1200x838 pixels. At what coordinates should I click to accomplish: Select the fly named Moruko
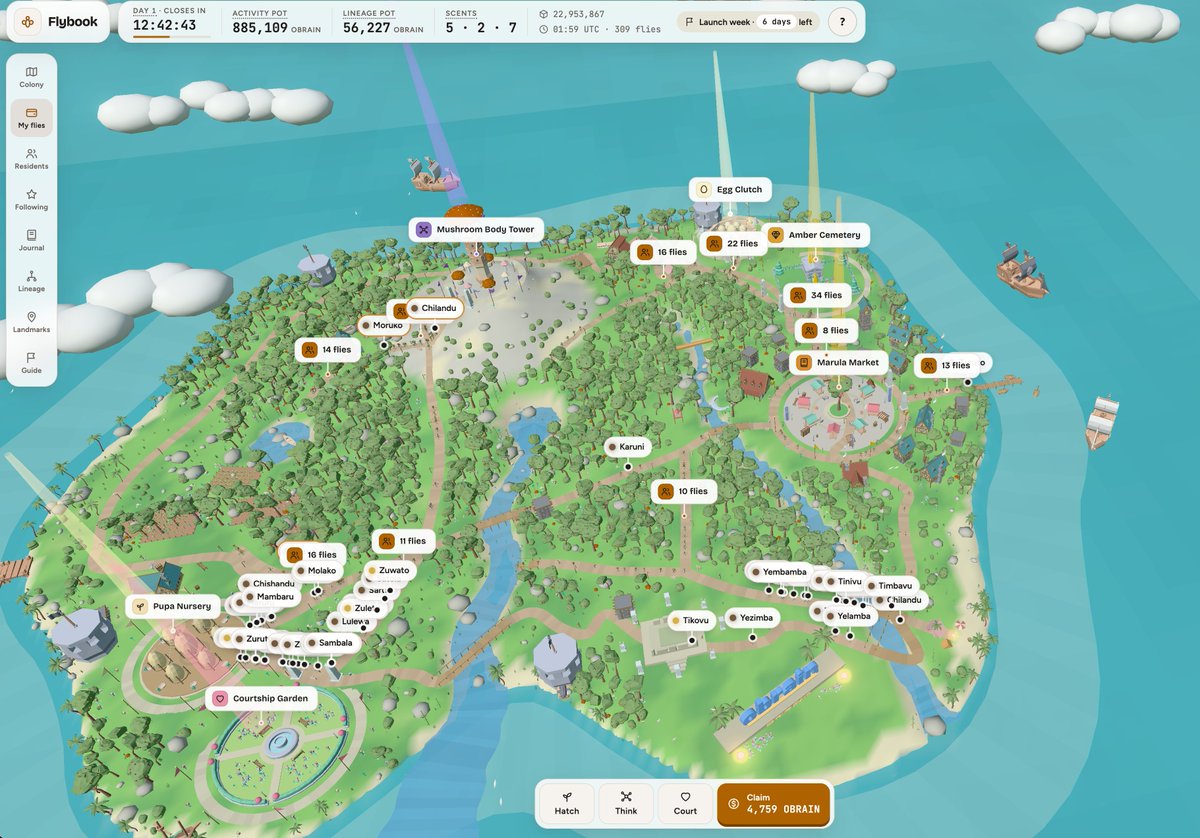[x=382, y=325]
